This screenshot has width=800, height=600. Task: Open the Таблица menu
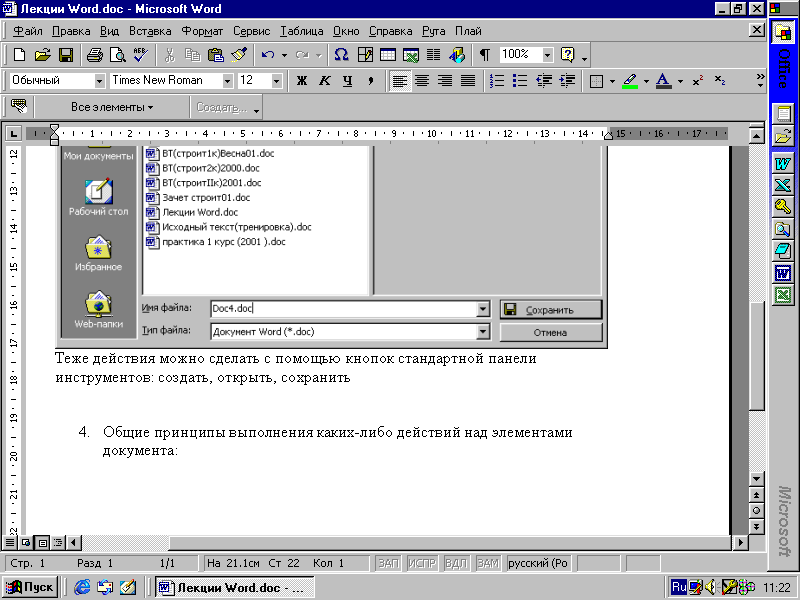(x=302, y=31)
